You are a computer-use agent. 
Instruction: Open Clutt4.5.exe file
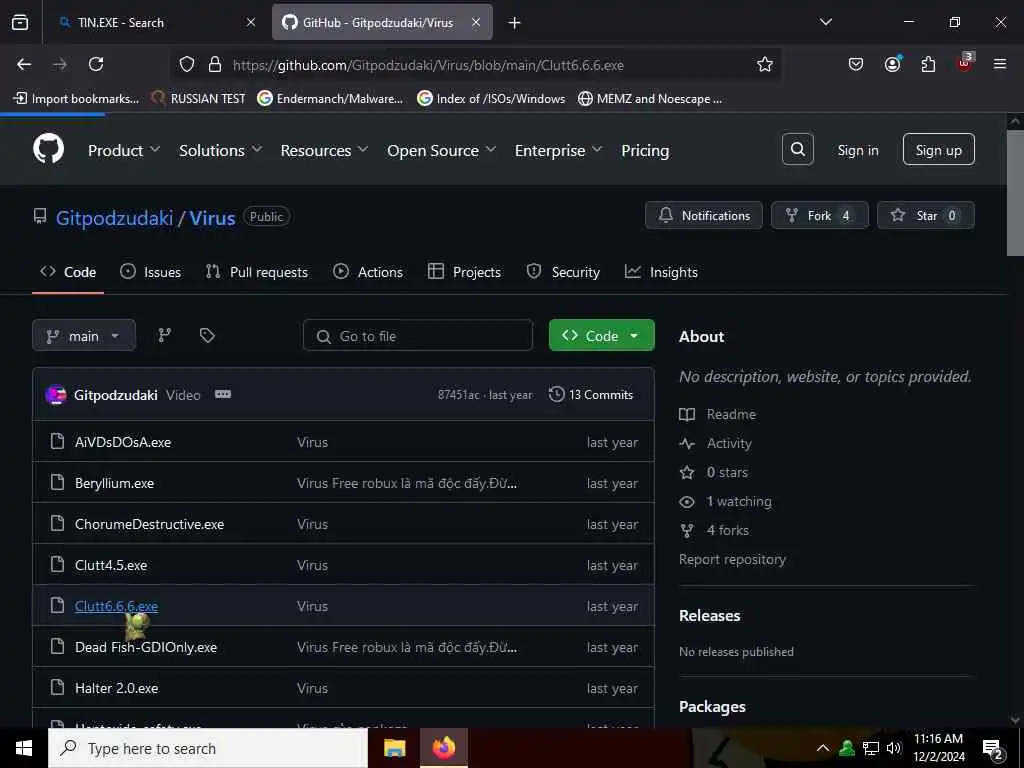coord(111,565)
